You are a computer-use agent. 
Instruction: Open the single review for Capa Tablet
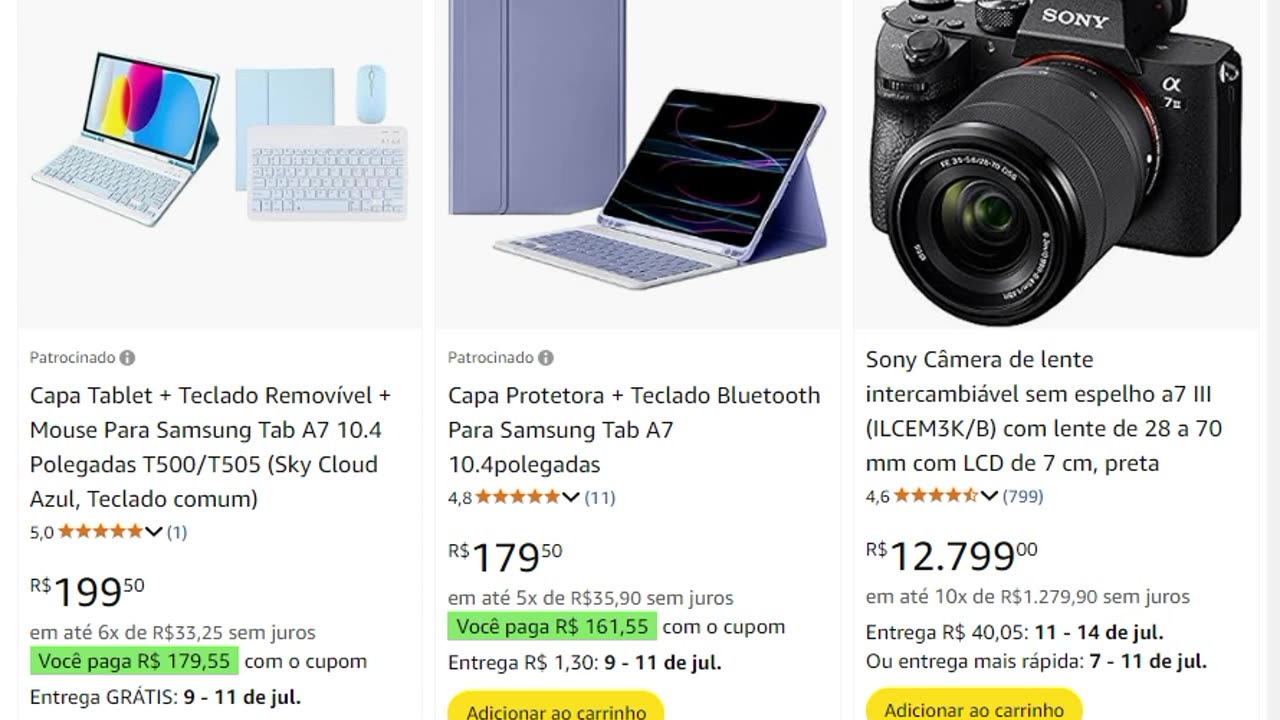(177, 532)
